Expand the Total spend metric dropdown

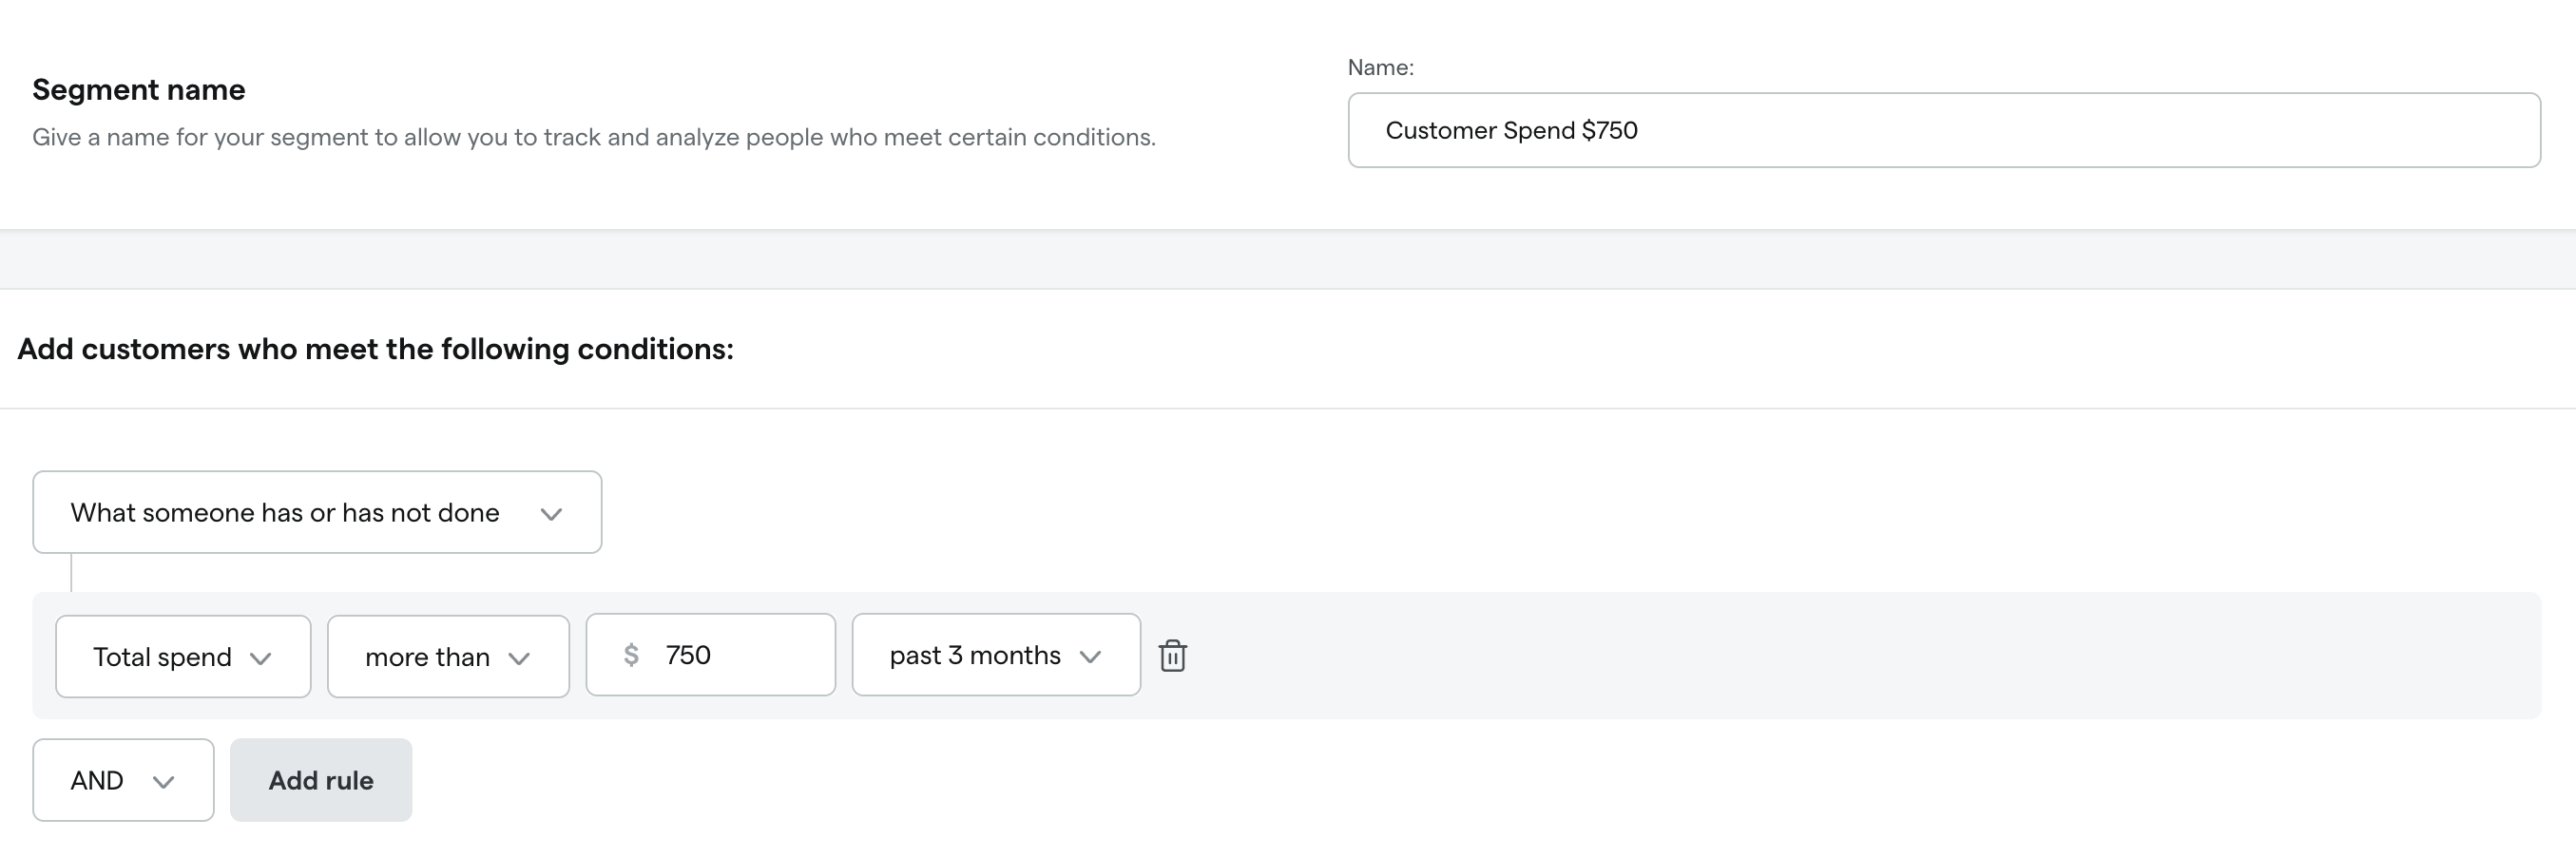182,656
